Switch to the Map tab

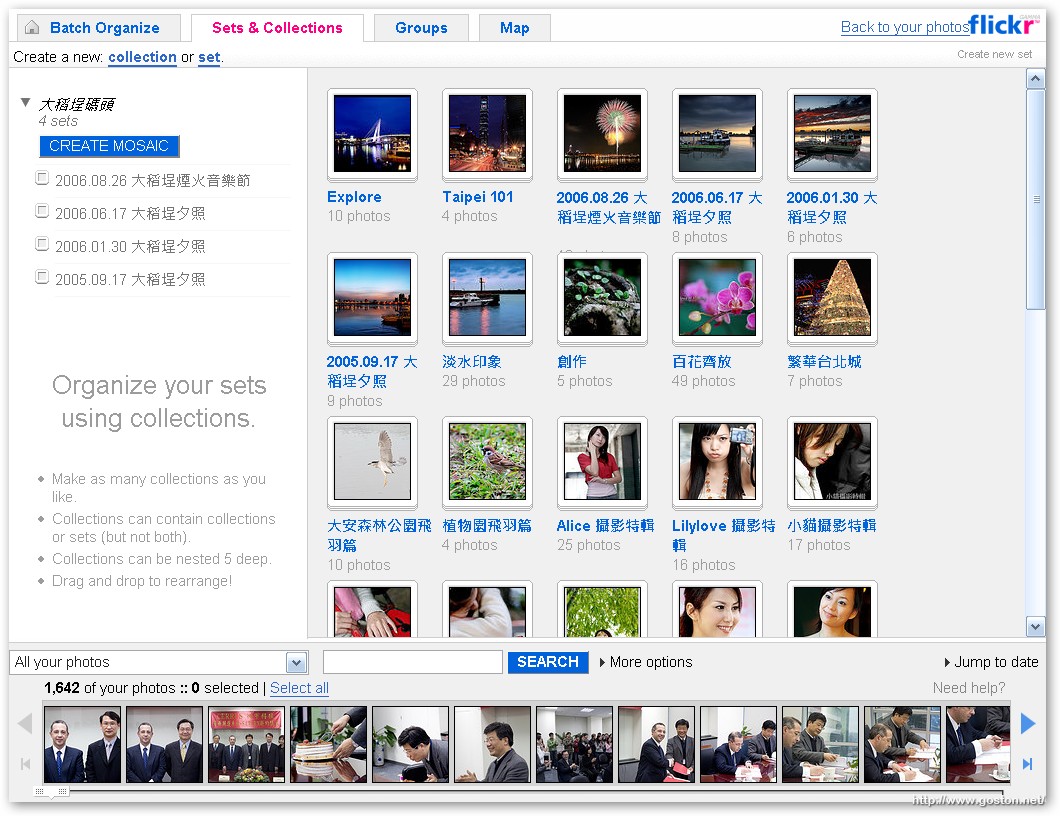click(514, 28)
